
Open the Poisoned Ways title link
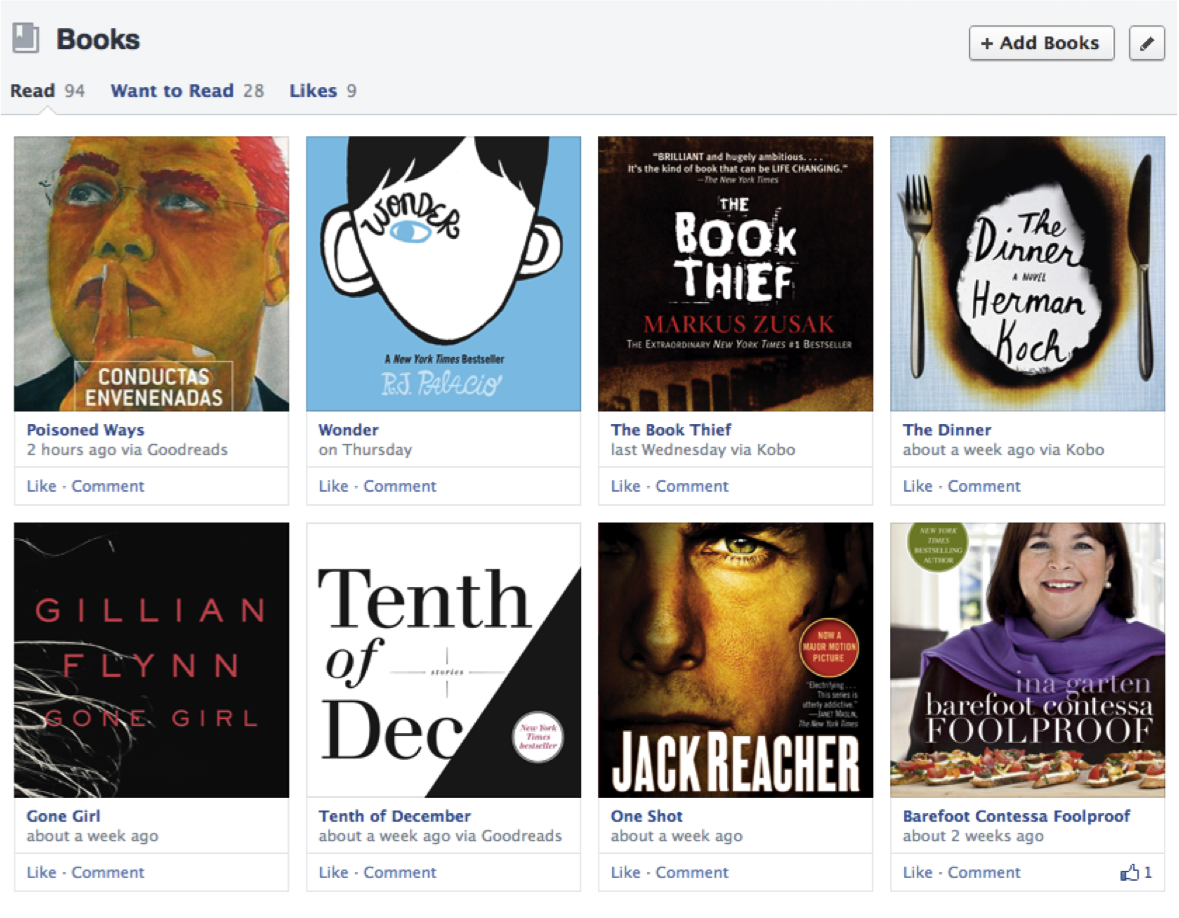tap(85, 430)
